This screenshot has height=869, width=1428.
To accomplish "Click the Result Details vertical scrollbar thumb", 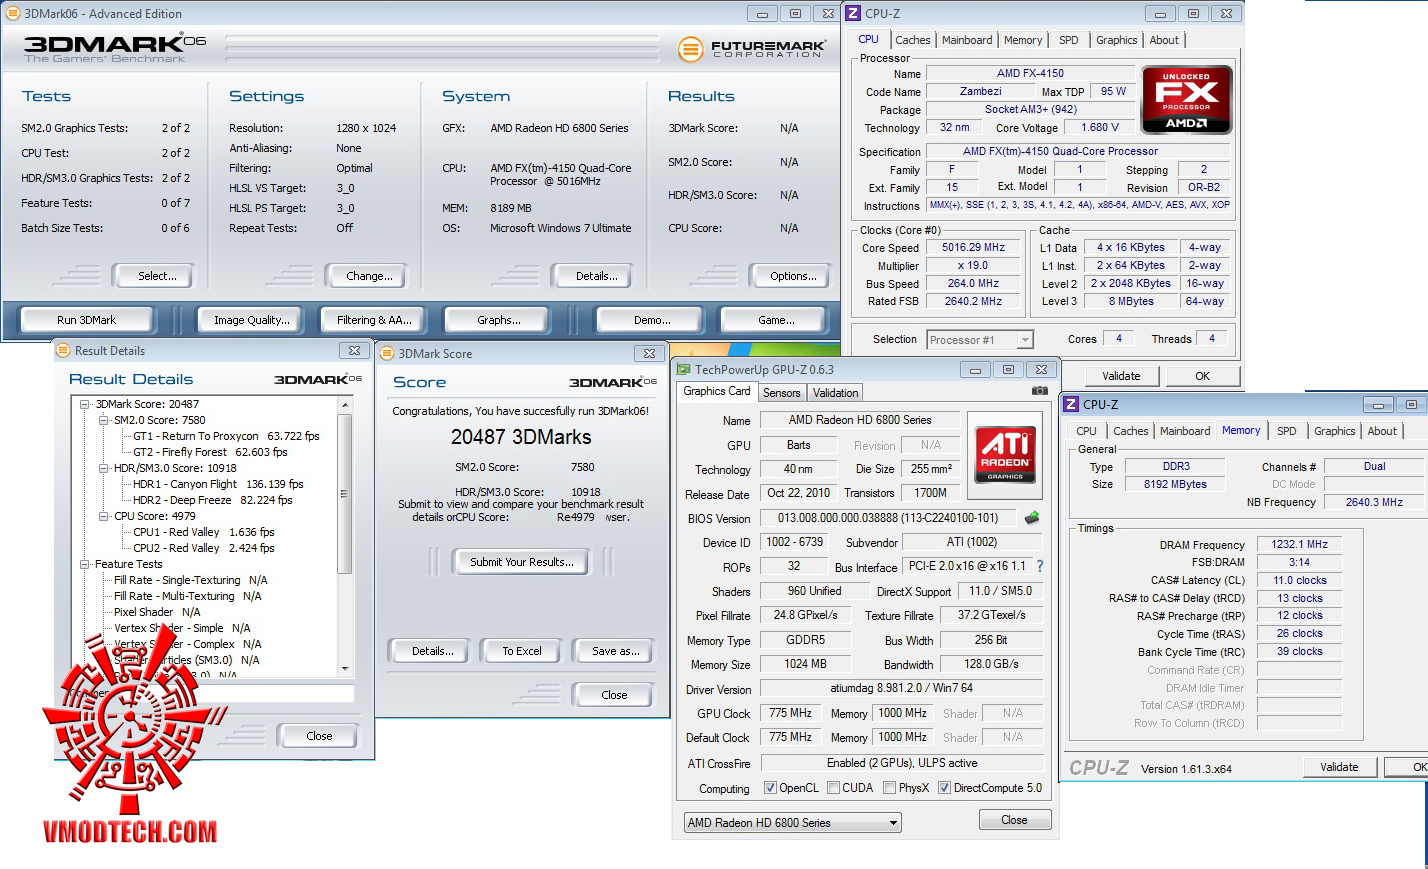I will (345, 494).
